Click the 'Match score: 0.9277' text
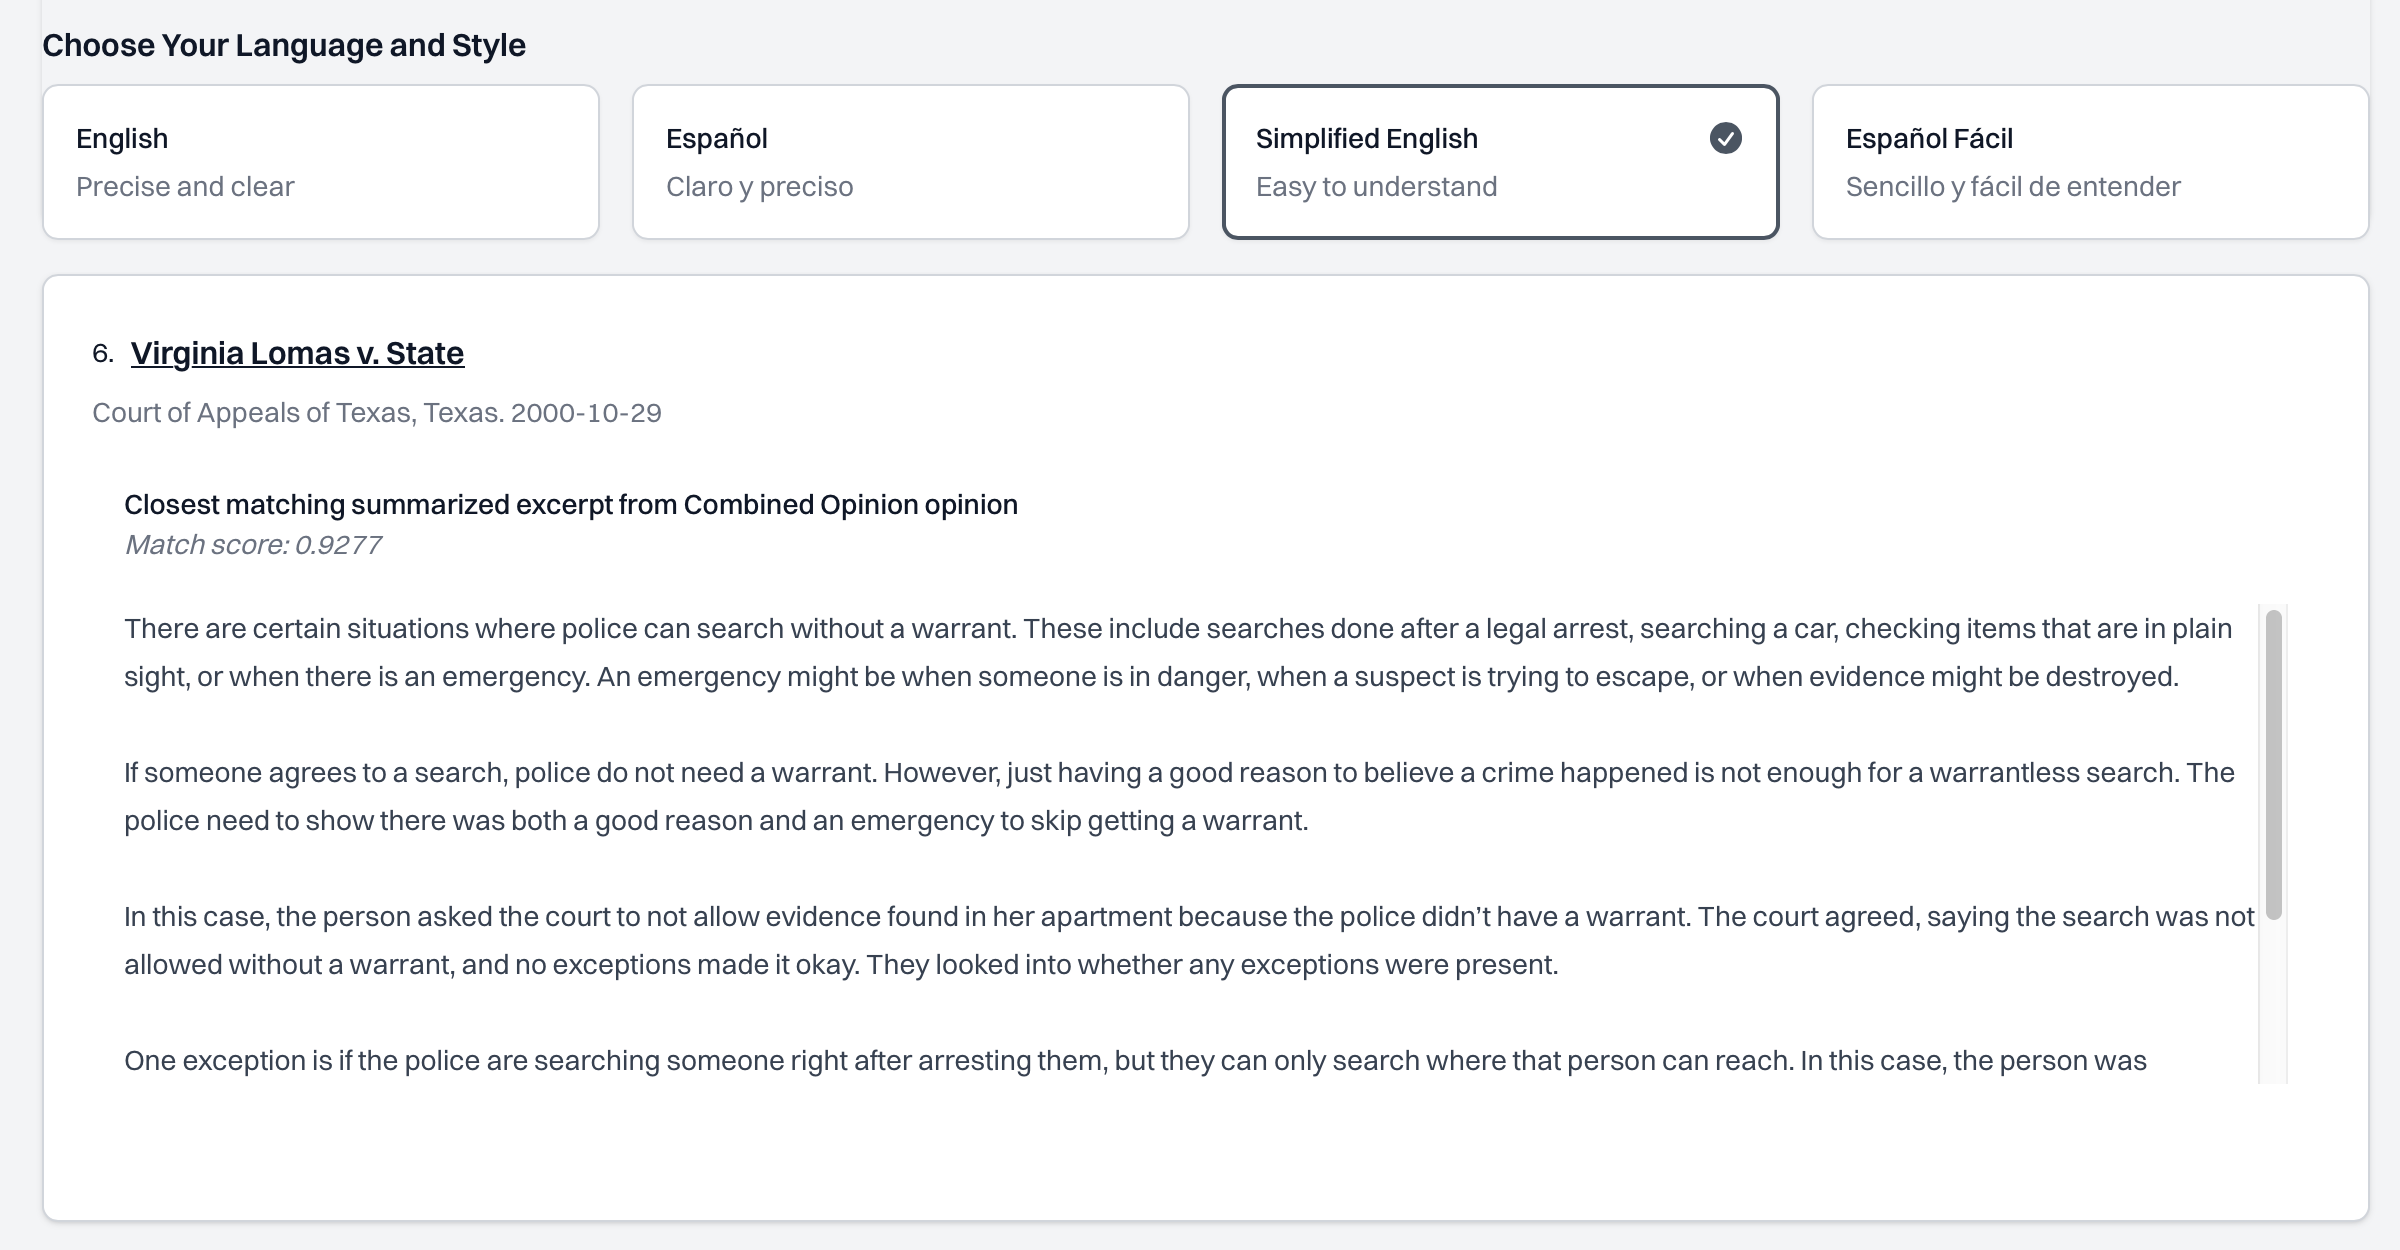 tap(253, 545)
